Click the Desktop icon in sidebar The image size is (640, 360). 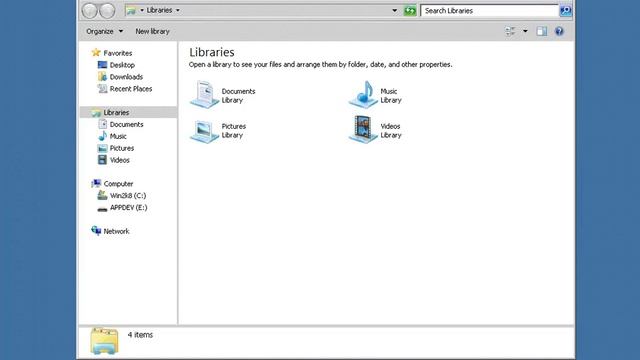pos(102,65)
